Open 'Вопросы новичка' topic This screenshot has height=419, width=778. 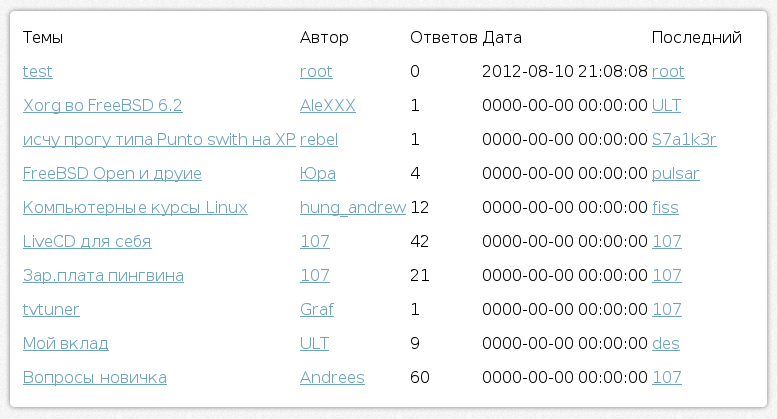click(95, 378)
